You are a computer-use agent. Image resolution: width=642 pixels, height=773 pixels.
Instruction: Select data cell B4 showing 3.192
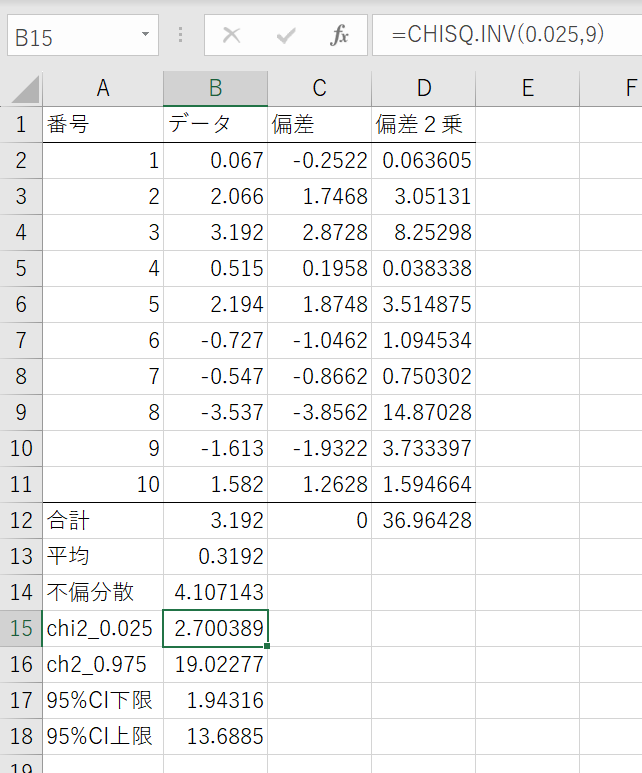click(x=215, y=233)
